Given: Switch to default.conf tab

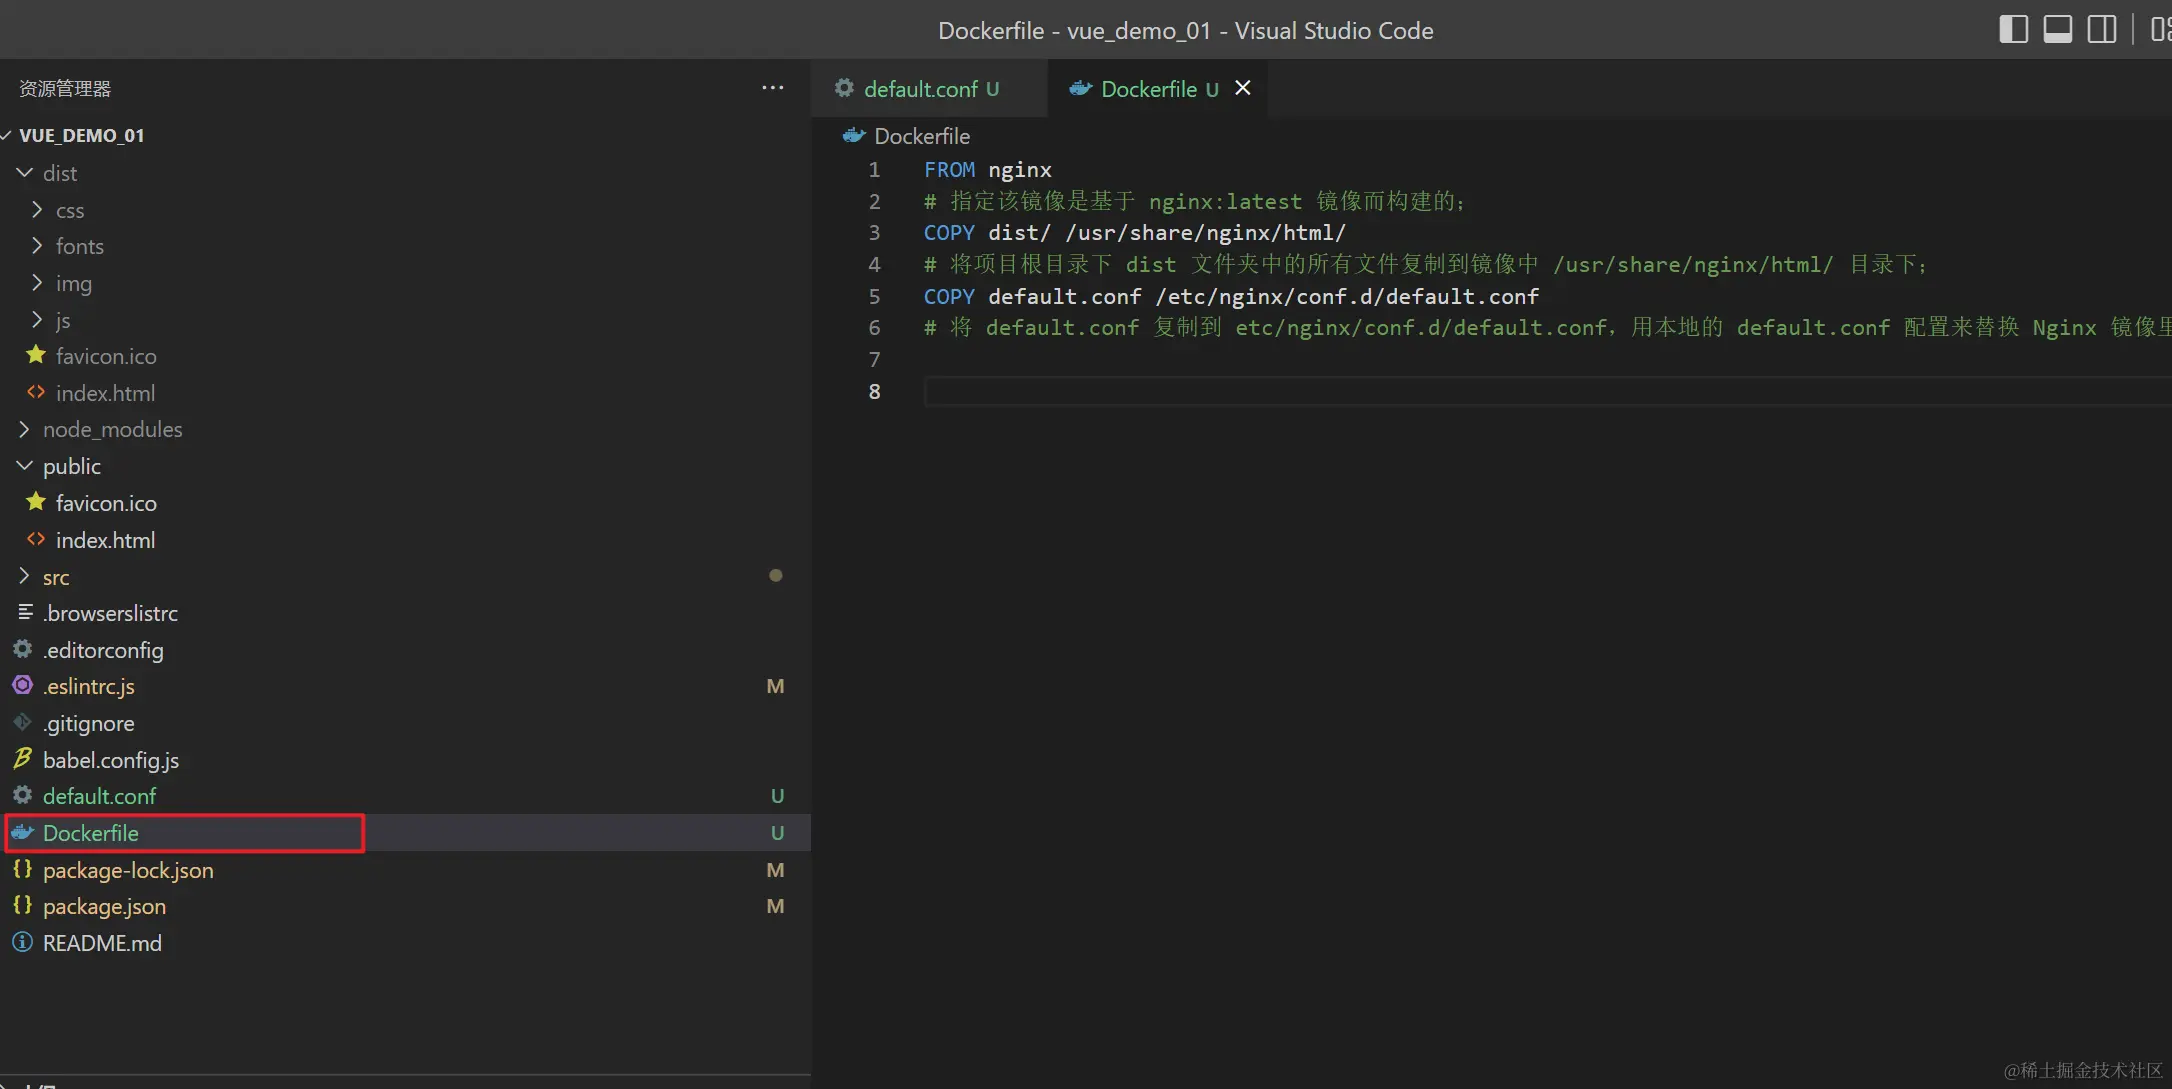Looking at the screenshot, I should point(920,89).
